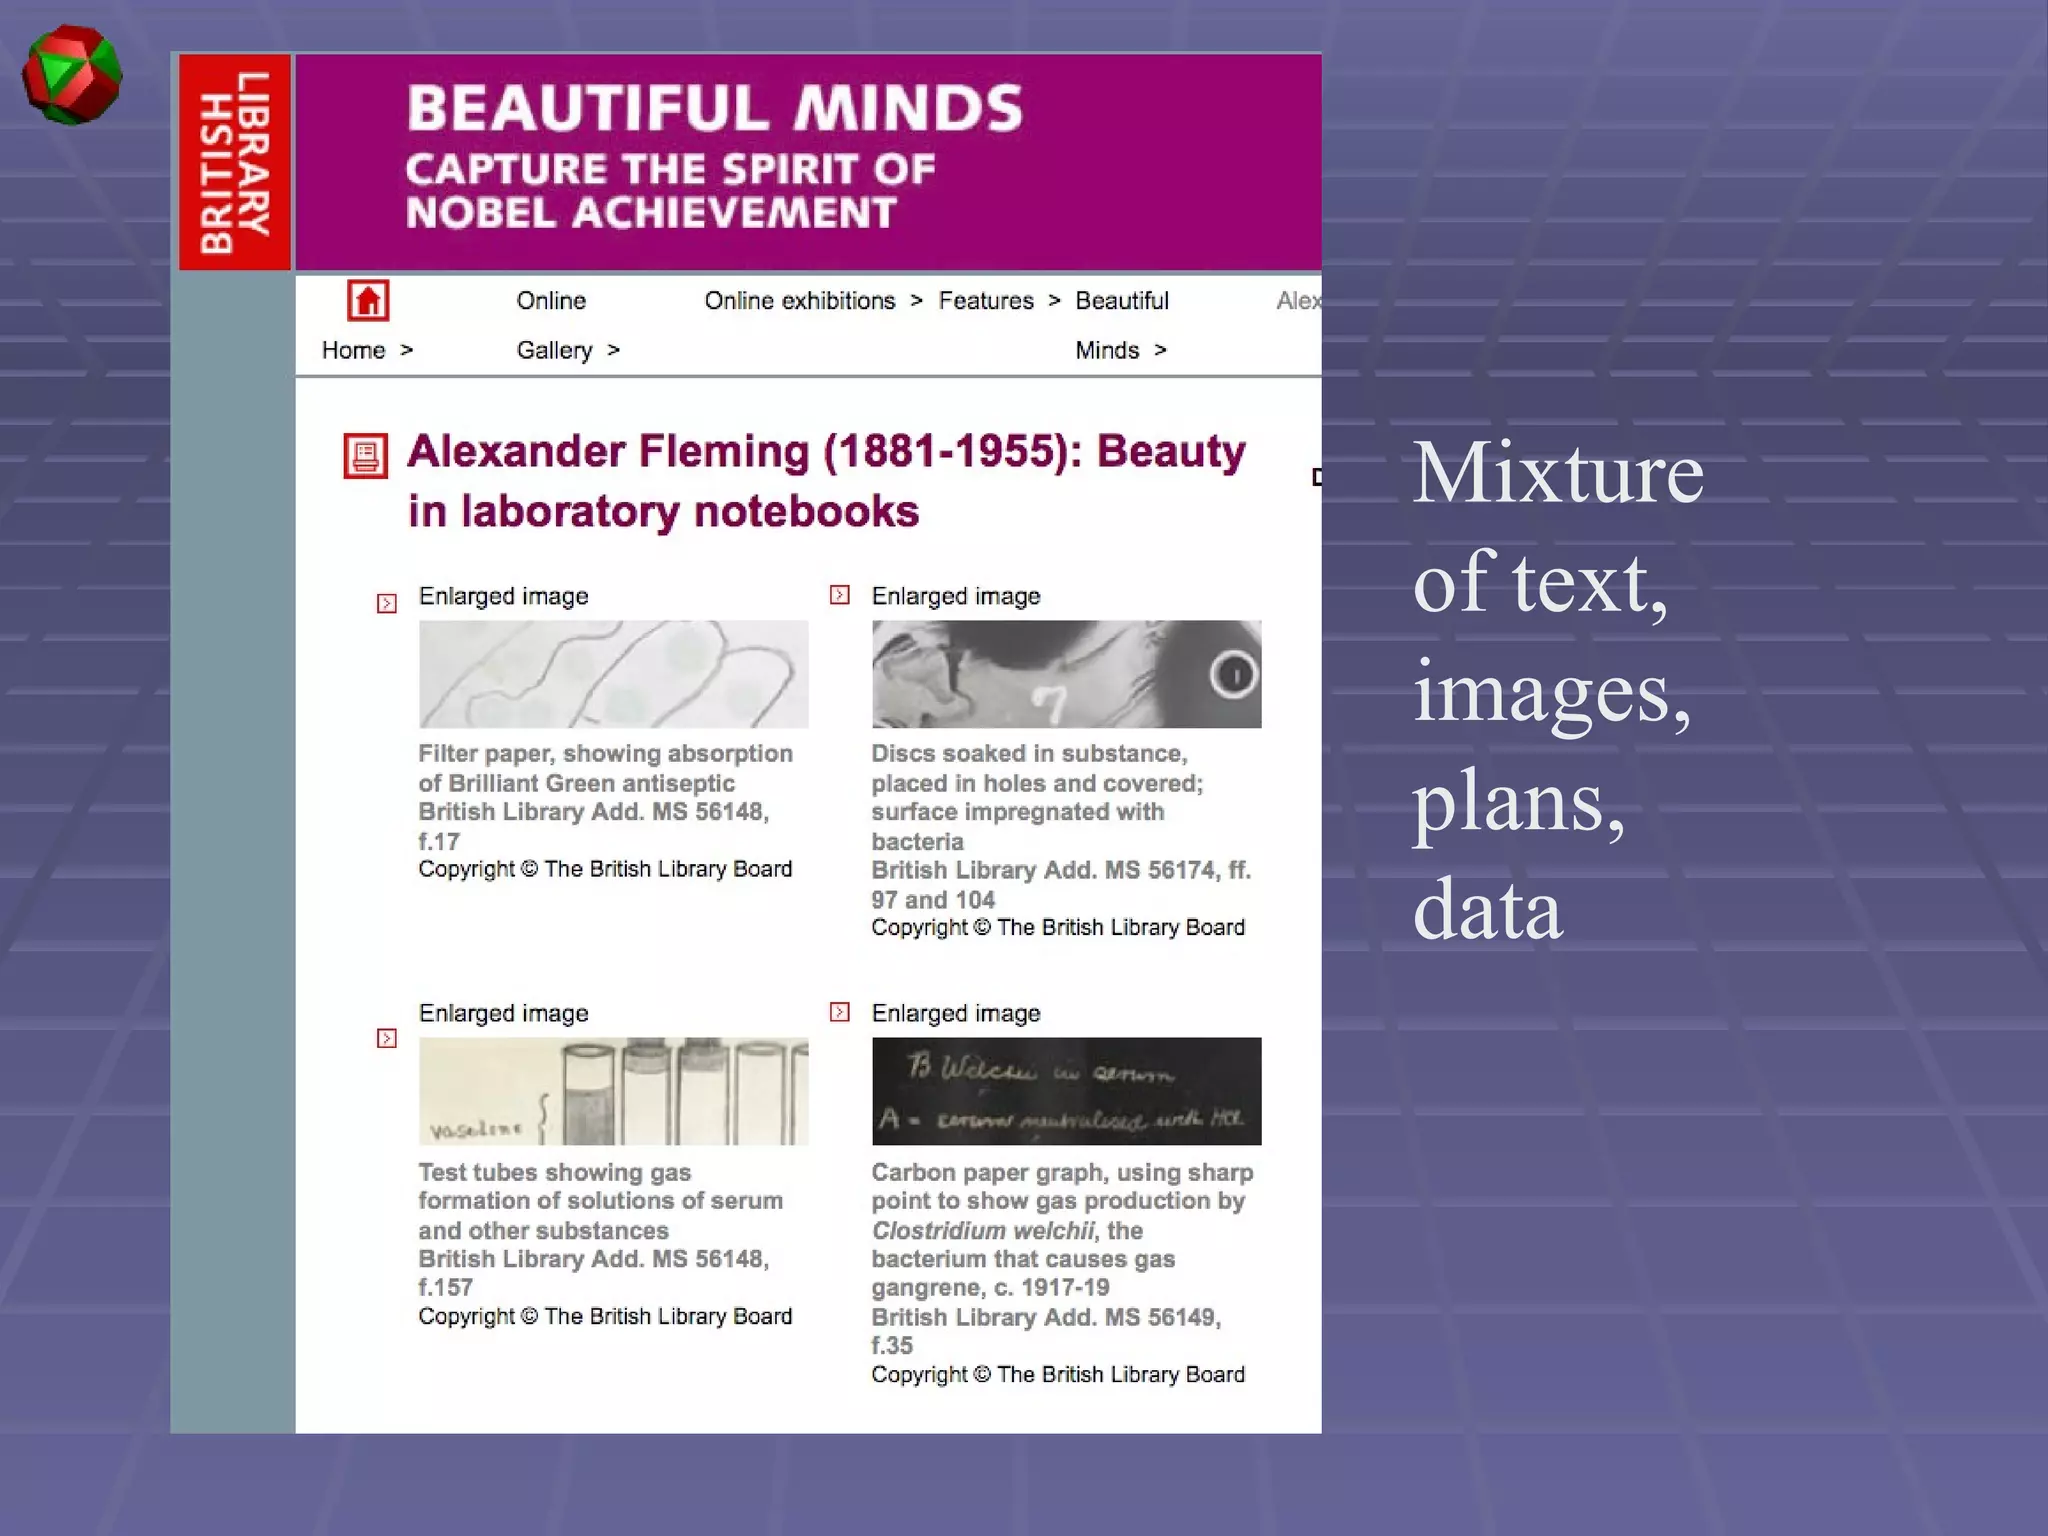Screen dimensions: 2048x1536
Task: Click the 'Clostridium welchii' italic text
Action: click(x=982, y=1230)
